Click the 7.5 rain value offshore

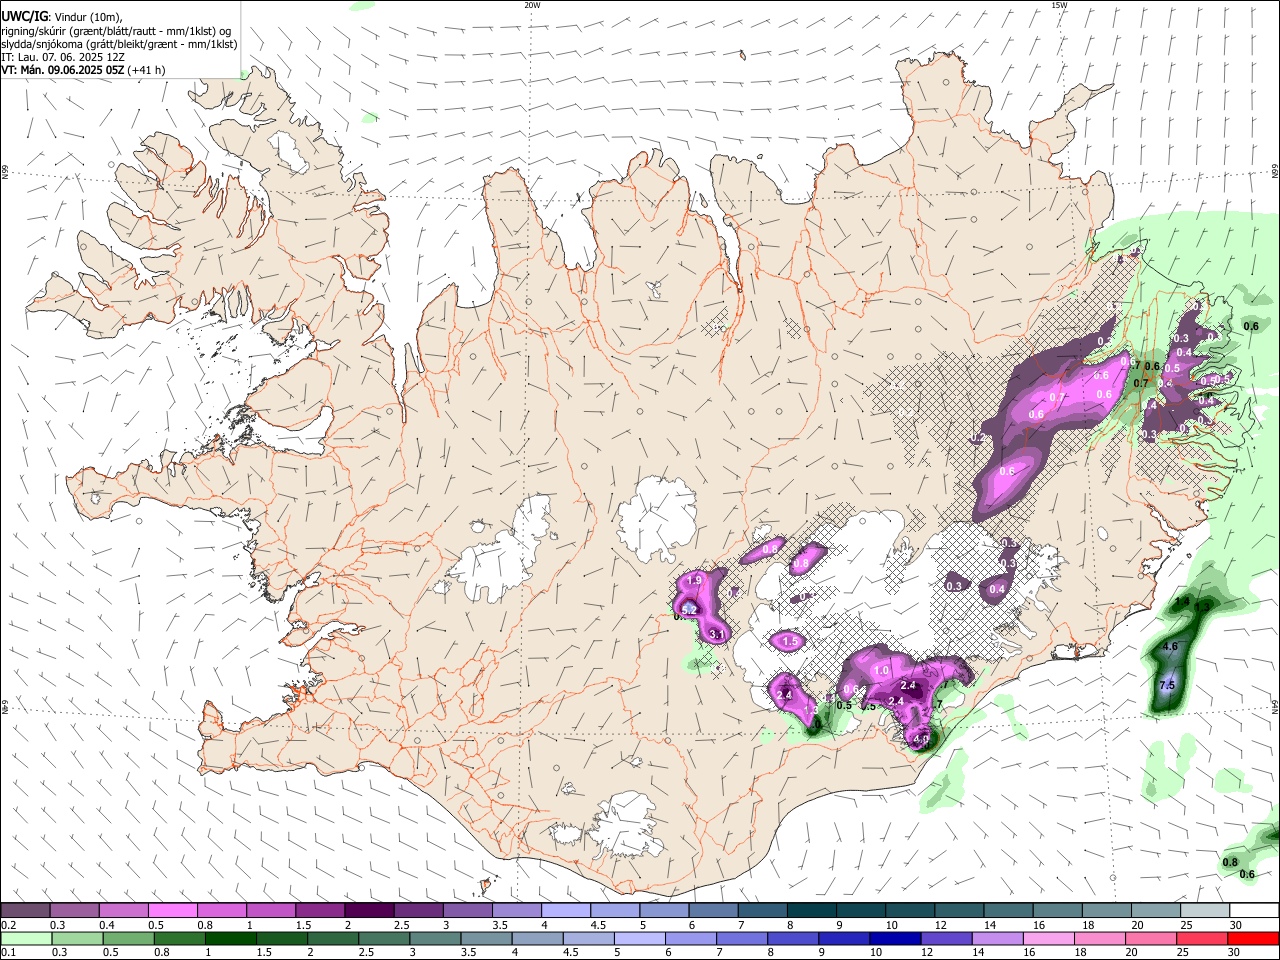tap(1166, 686)
